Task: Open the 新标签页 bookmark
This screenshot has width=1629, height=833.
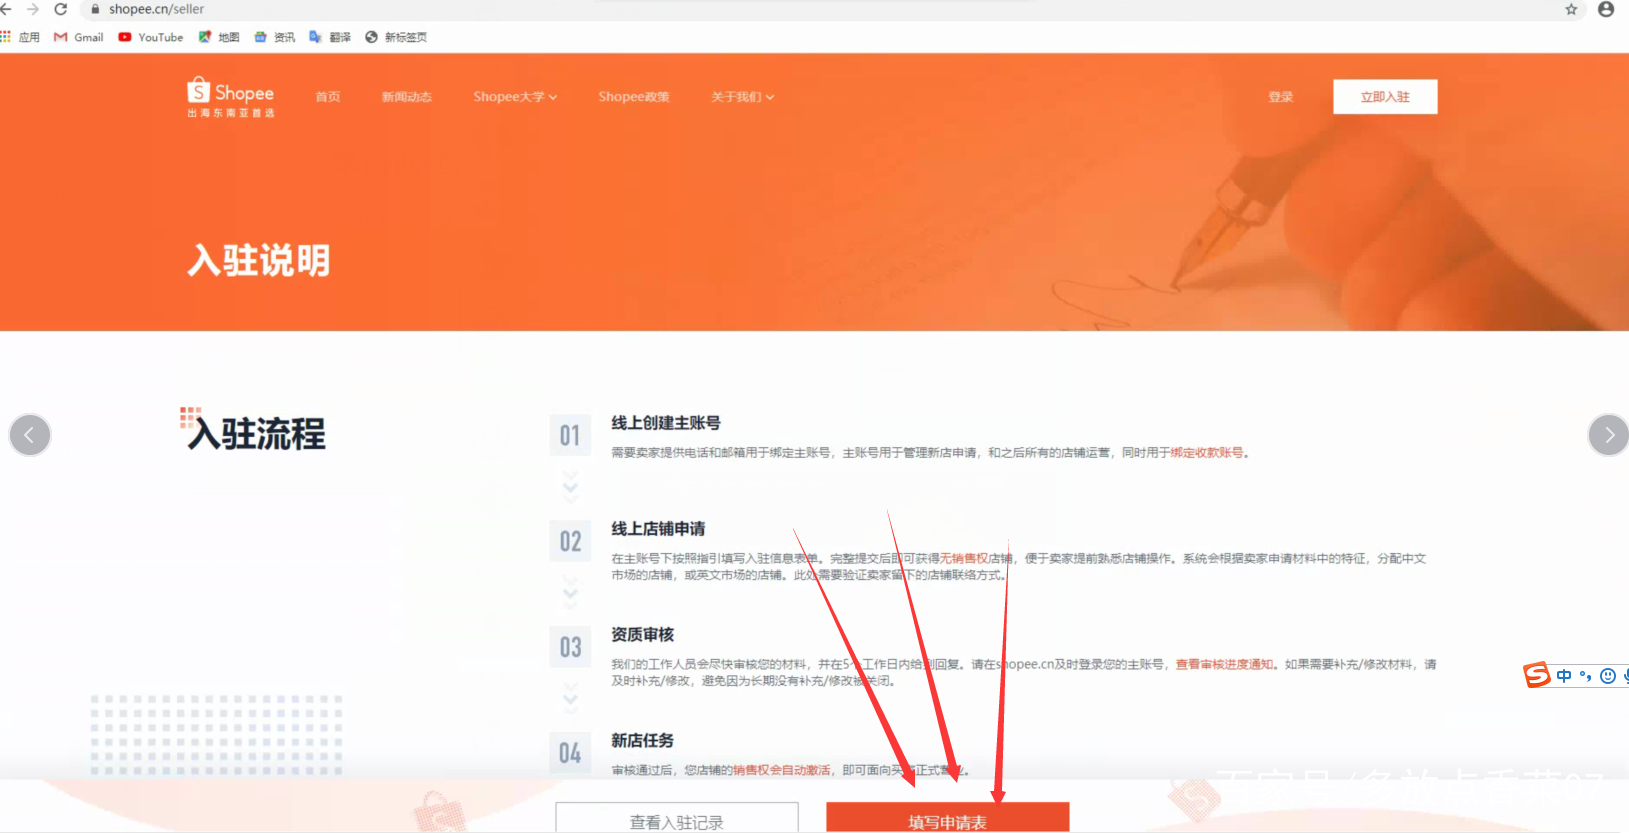Action: 396,37
